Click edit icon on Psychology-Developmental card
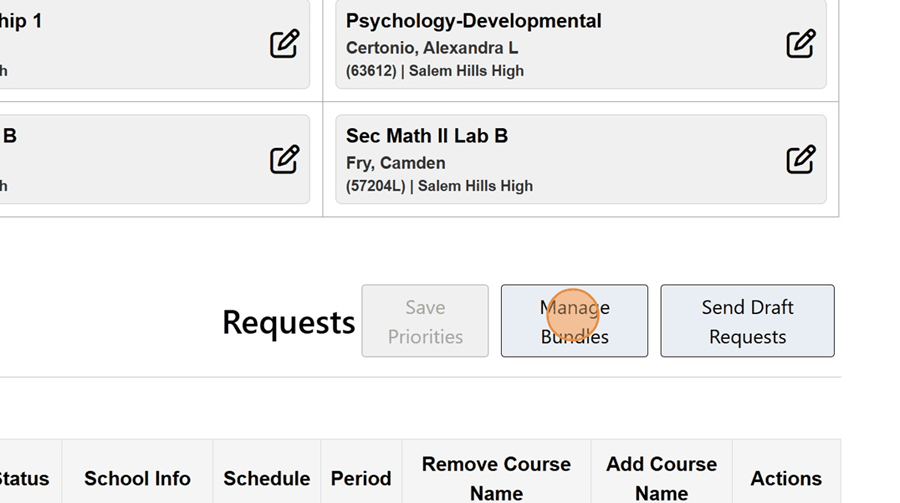The height and width of the screenshot is (503, 900). click(800, 44)
